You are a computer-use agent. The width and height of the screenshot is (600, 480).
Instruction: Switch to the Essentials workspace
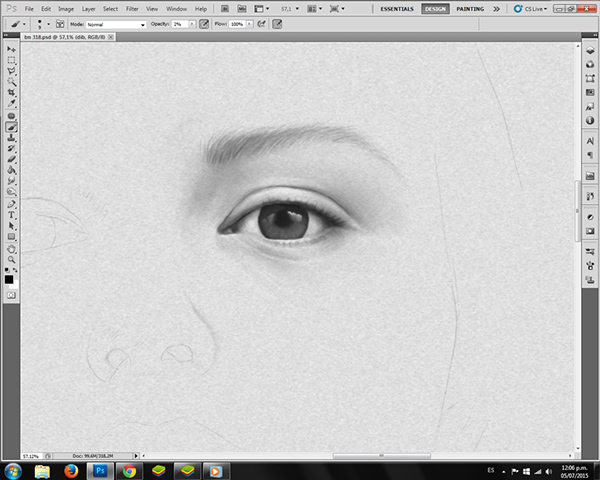click(x=398, y=8)
